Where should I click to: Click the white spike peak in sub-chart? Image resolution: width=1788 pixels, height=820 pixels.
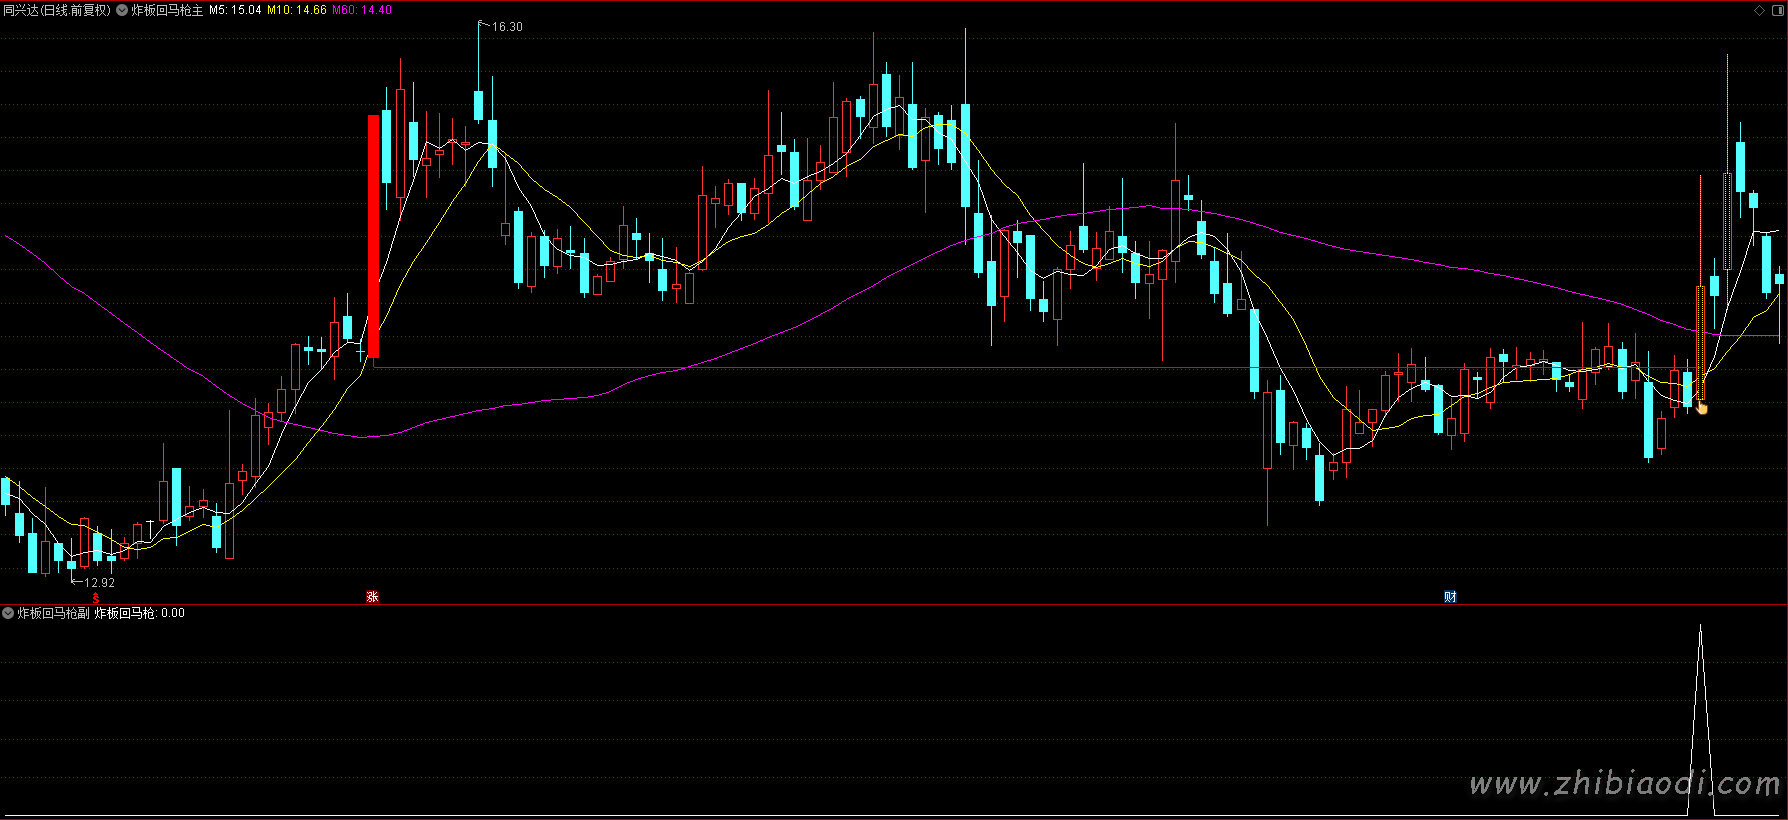click(x=1700, y=630)
